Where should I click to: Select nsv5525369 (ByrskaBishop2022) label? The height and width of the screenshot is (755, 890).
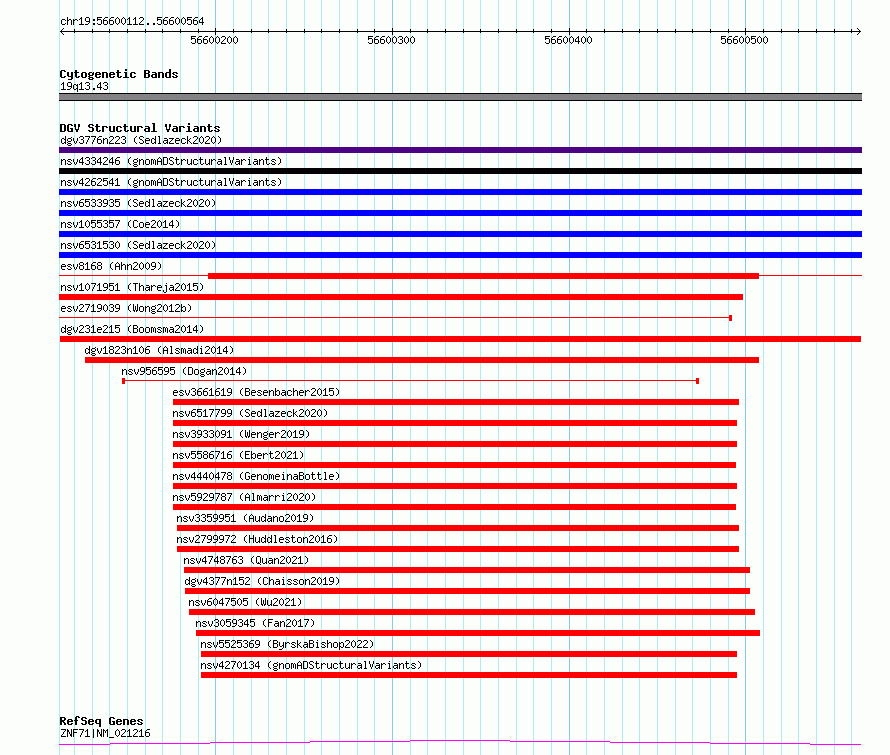(287, 644)
